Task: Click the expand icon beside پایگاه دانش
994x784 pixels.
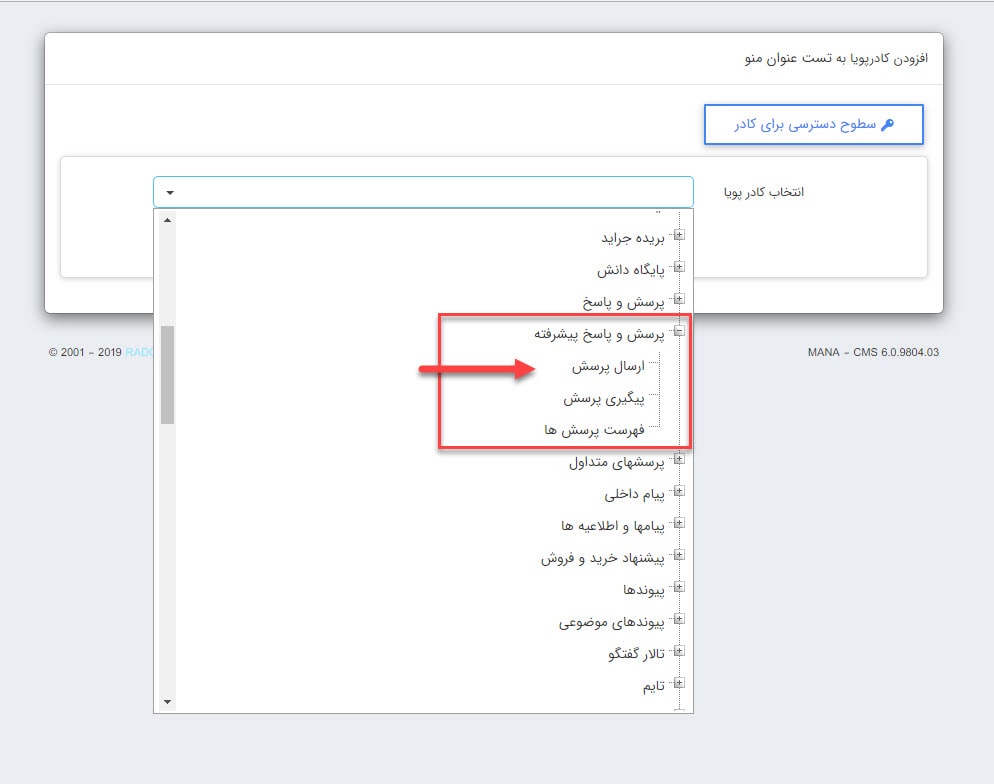Action: 680,267
